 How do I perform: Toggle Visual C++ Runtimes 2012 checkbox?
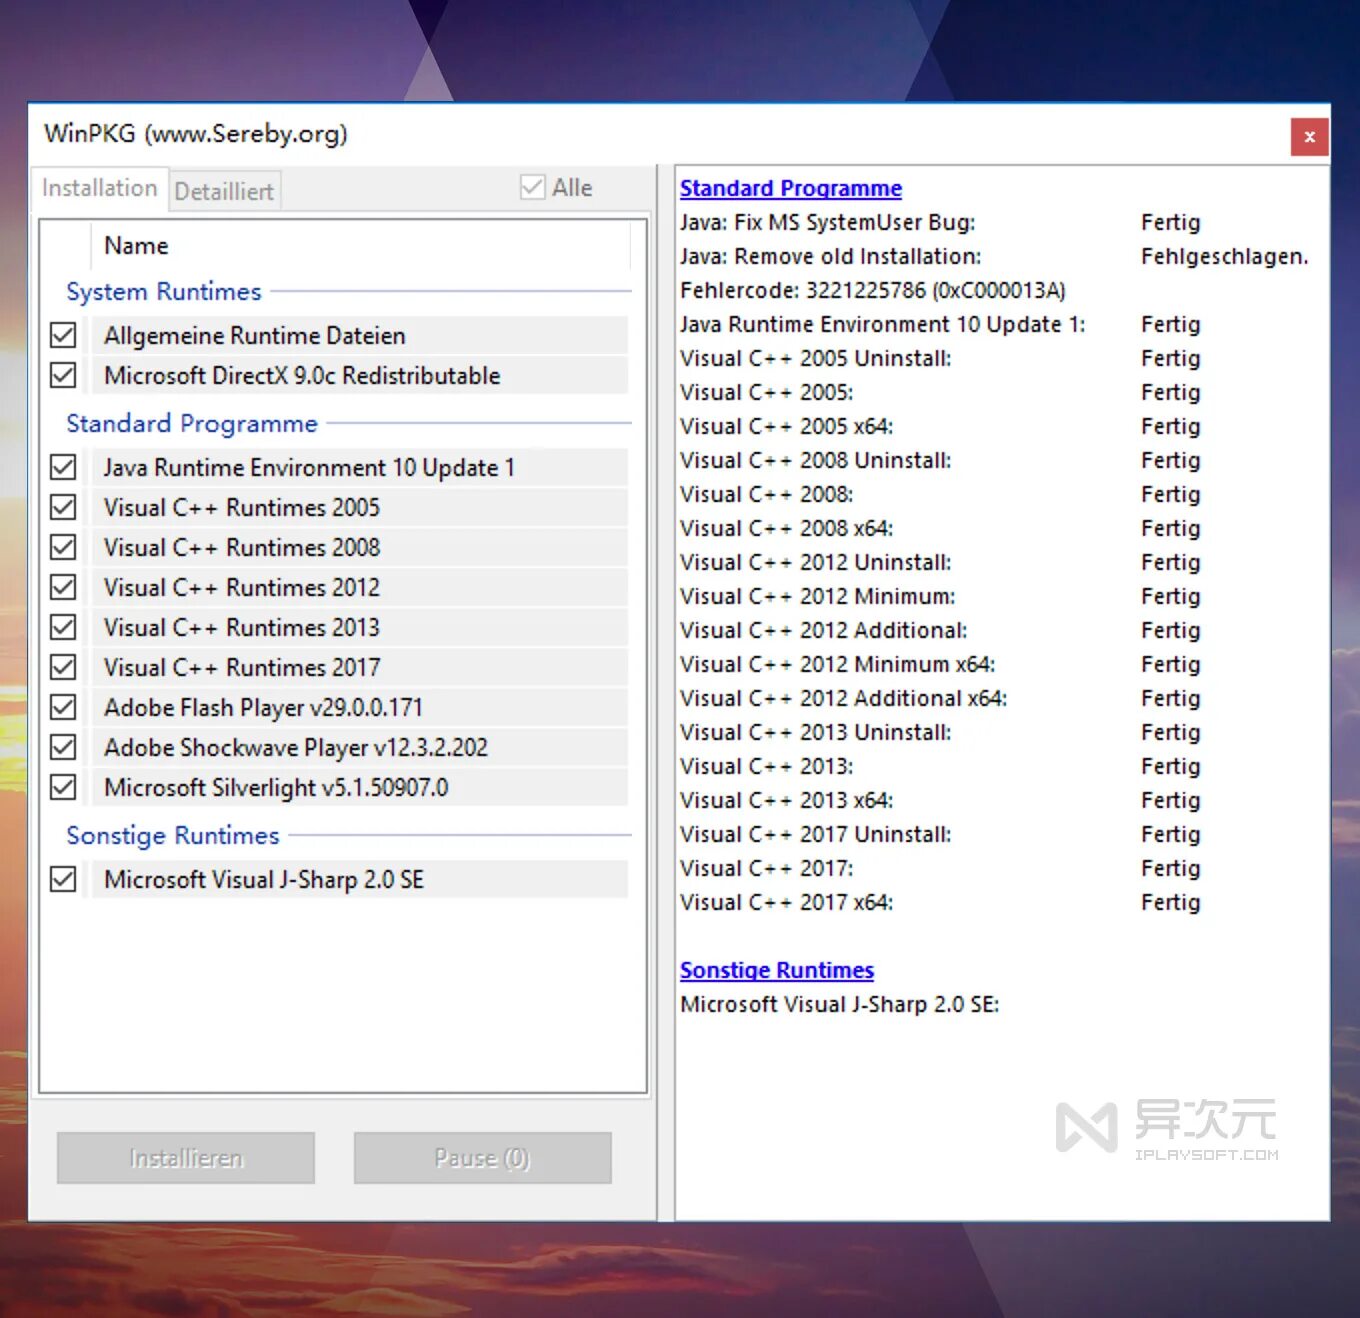click(63, 587)
